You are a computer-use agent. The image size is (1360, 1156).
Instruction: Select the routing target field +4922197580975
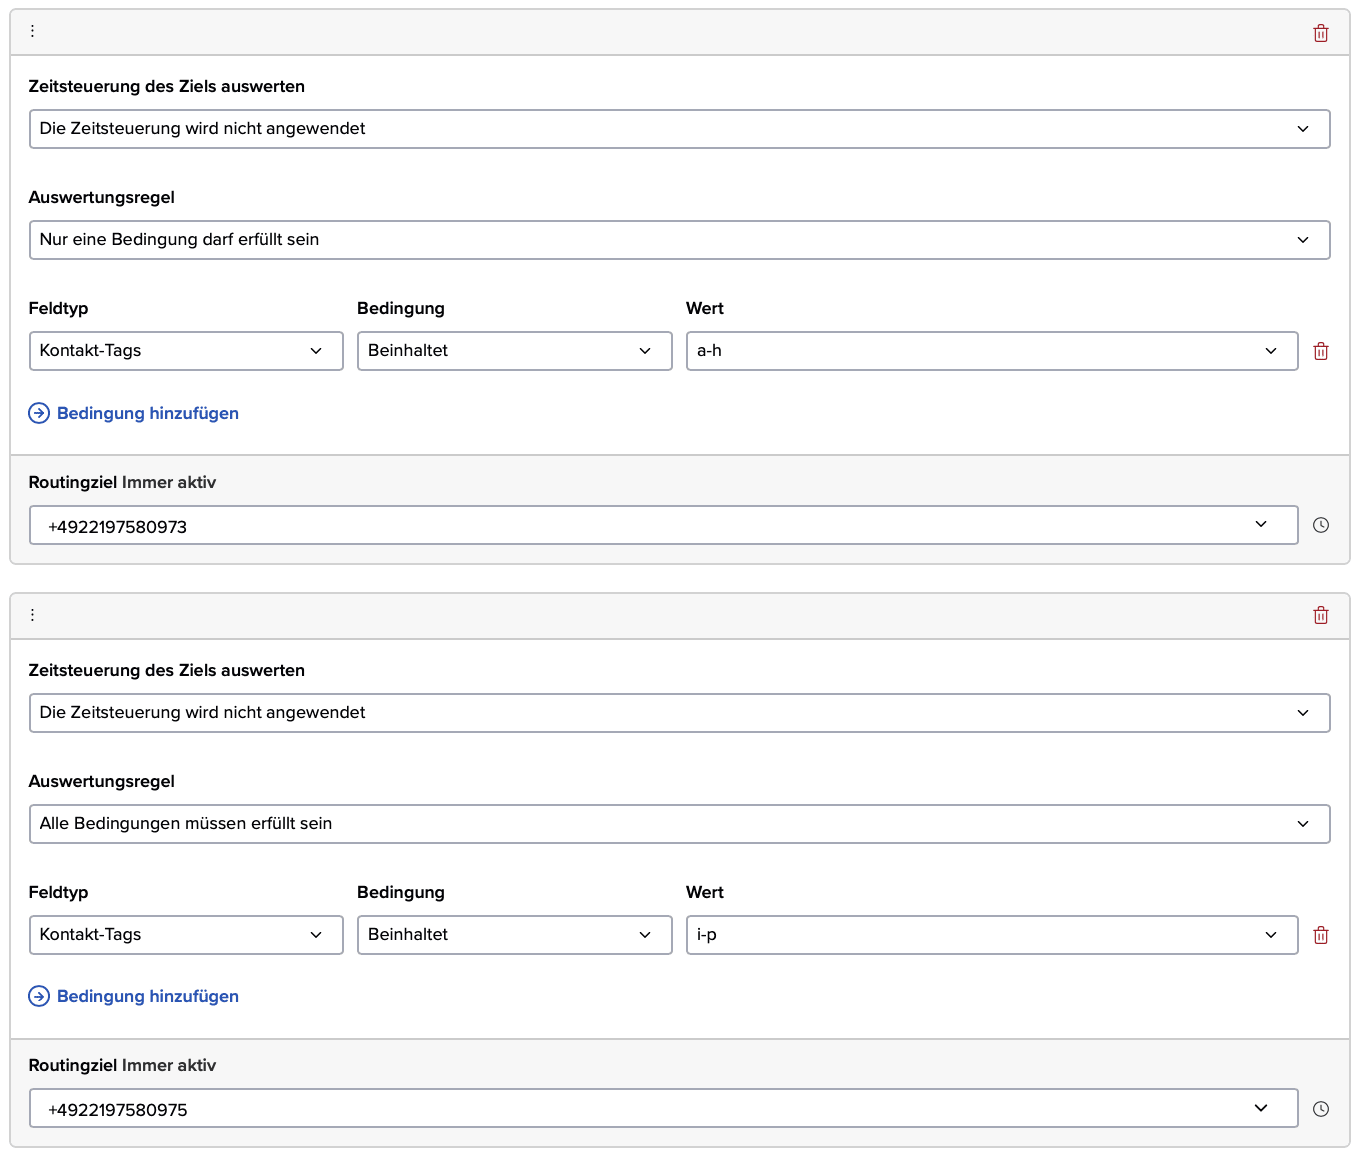663,1108
